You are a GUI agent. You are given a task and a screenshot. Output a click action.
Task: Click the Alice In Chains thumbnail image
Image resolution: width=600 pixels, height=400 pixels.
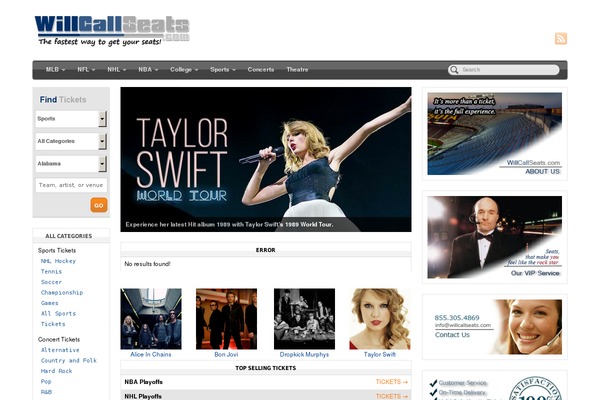pyautogui.click(x=151, y=319)
